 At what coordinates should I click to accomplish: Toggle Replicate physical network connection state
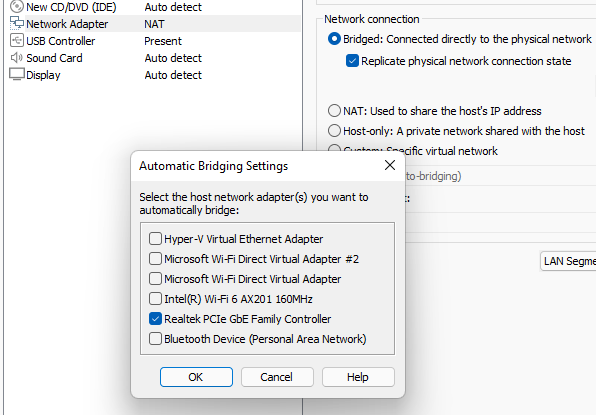pyautogui.click(x=352, y=61)
